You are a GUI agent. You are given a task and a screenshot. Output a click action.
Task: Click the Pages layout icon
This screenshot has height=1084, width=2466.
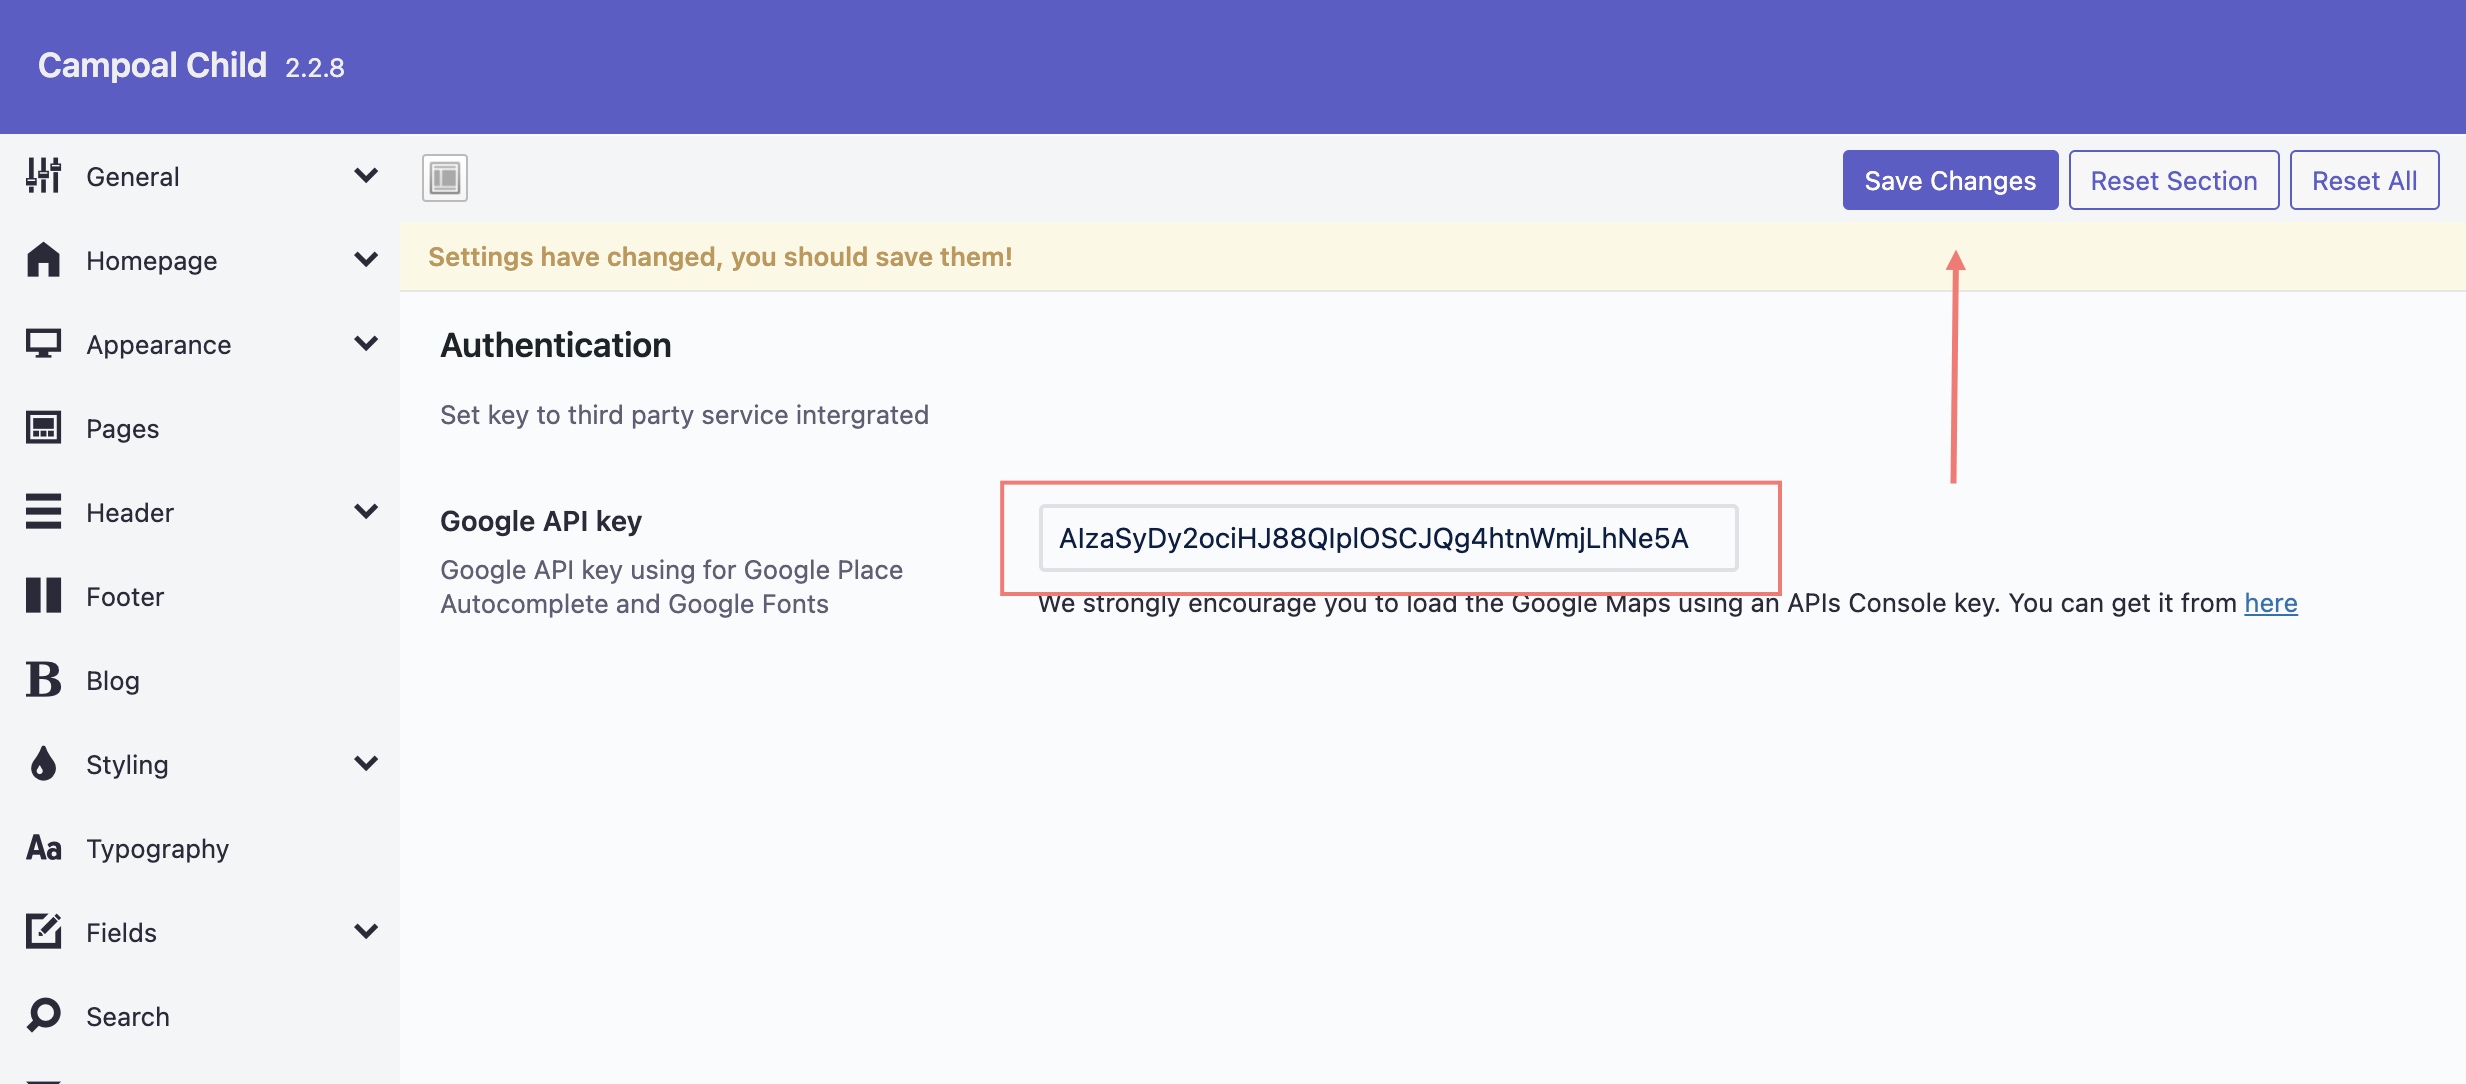pyautogui.click(x=43, y=428)
